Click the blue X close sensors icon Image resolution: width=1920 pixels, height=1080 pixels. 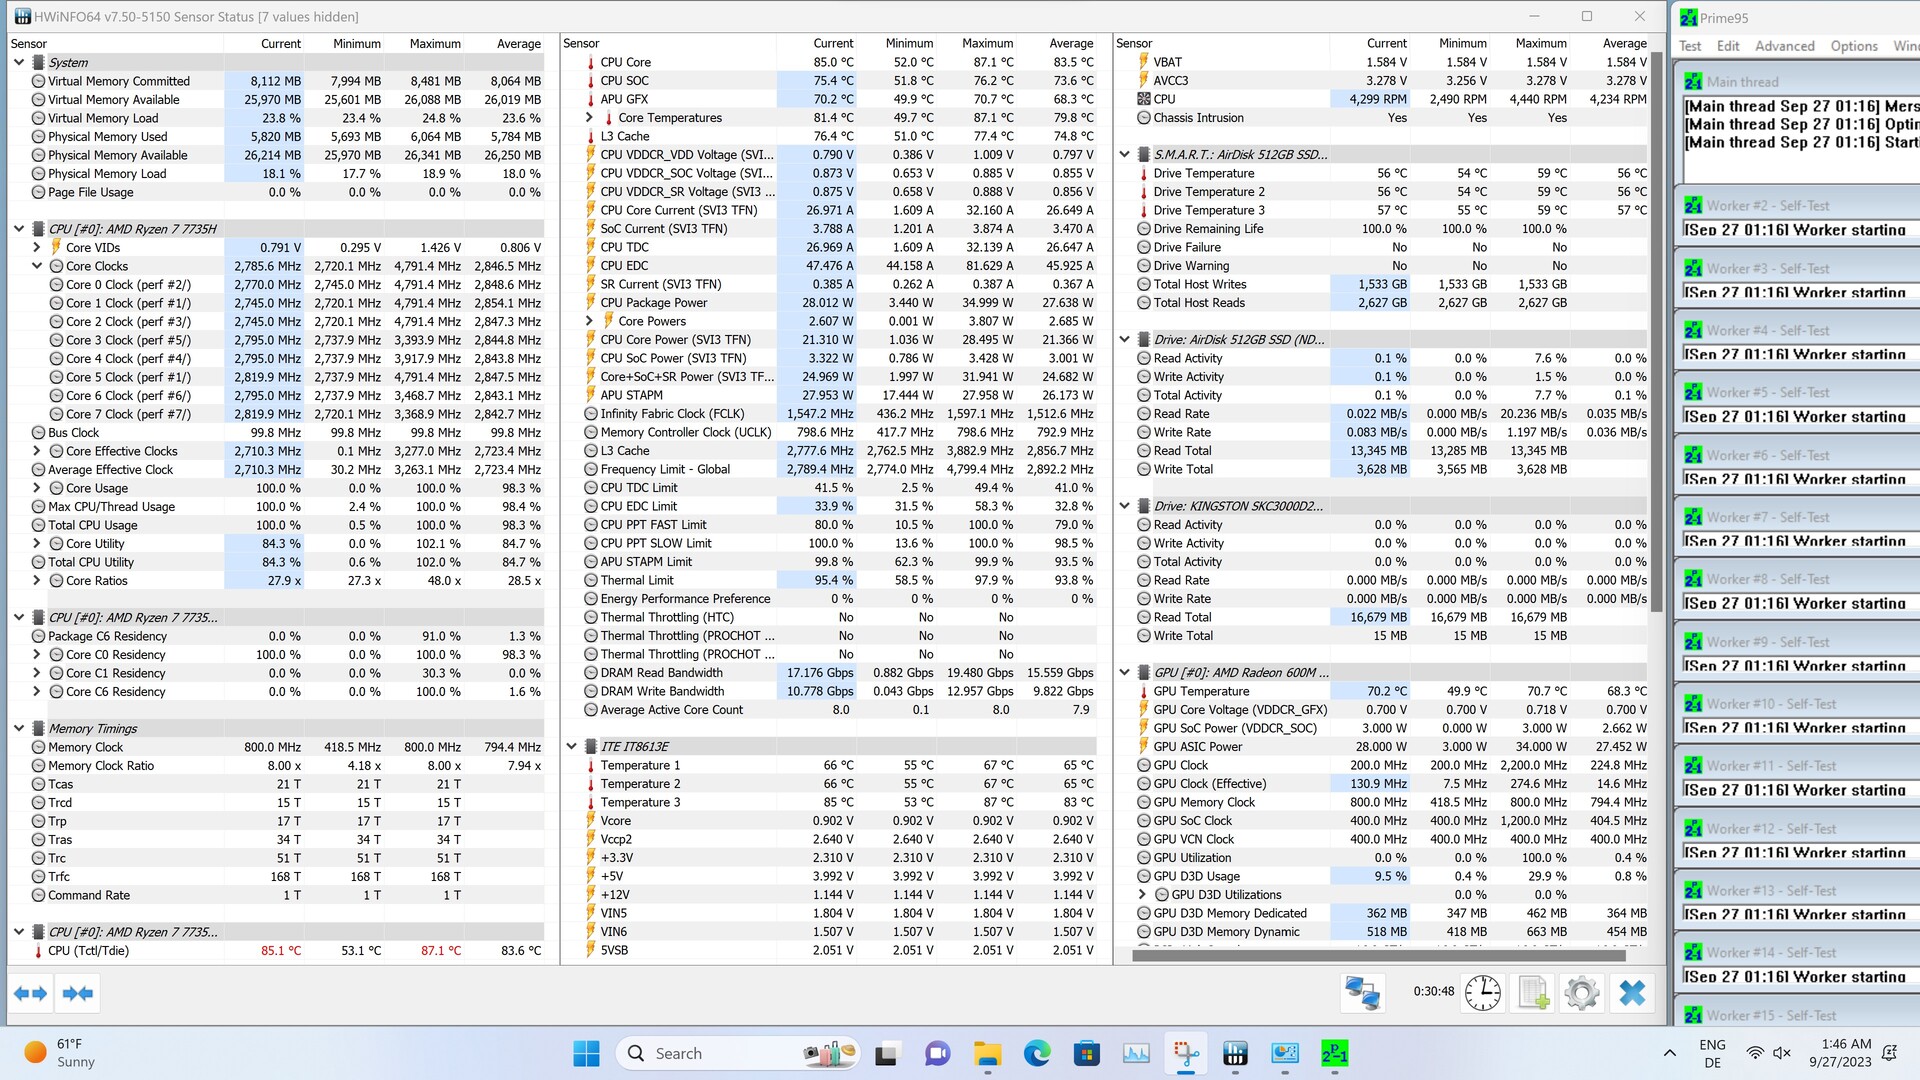pyautogui.click(x=1632, y=993)
